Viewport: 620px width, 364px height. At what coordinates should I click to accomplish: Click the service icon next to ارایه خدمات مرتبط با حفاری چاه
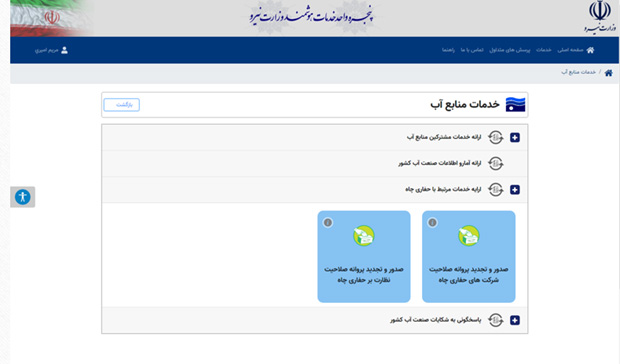tap(495, 190)
